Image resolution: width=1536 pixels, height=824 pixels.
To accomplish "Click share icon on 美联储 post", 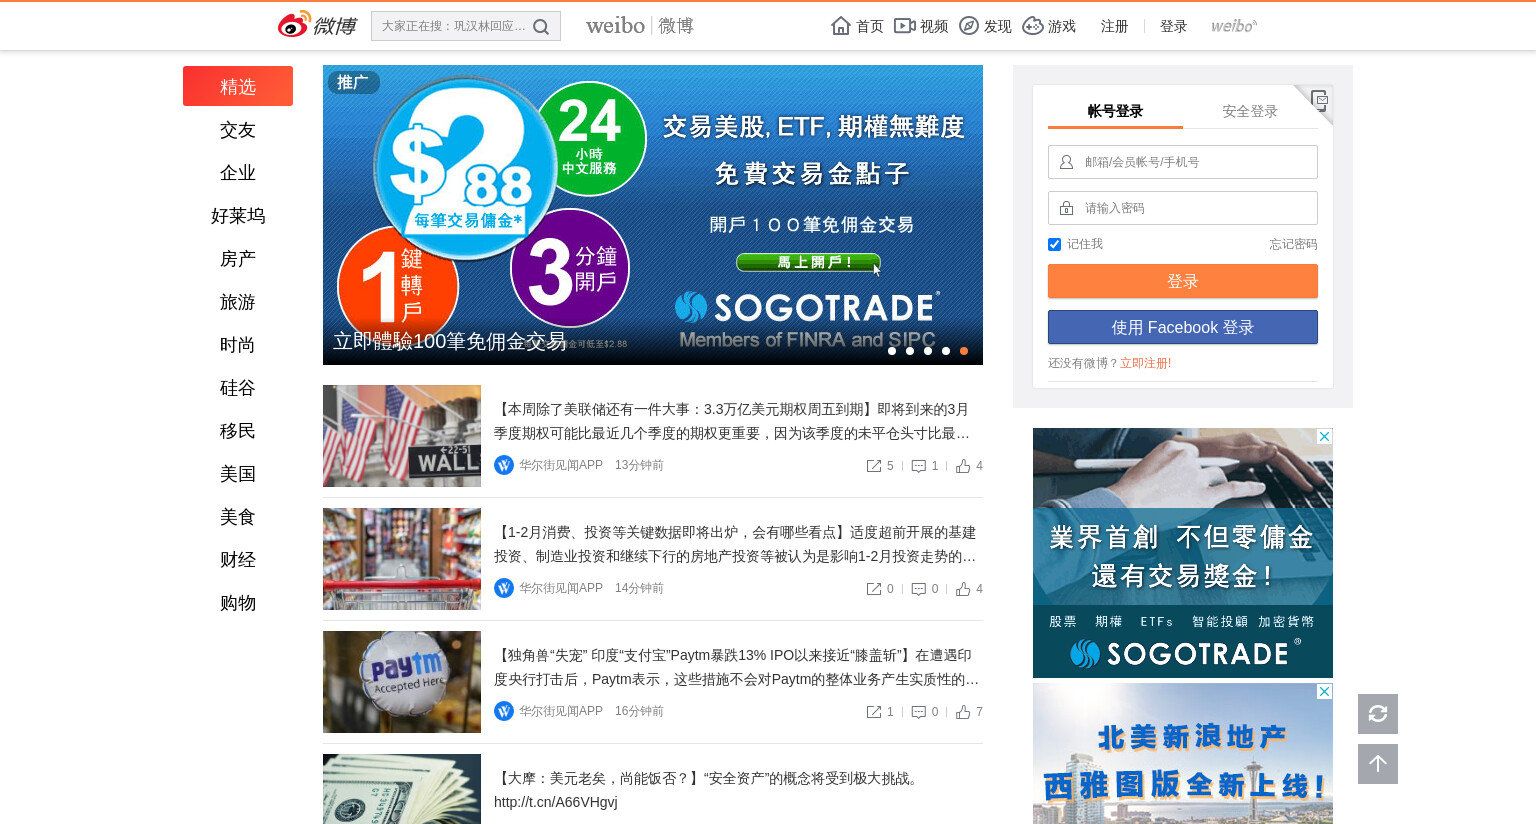I will coord(874,466).
